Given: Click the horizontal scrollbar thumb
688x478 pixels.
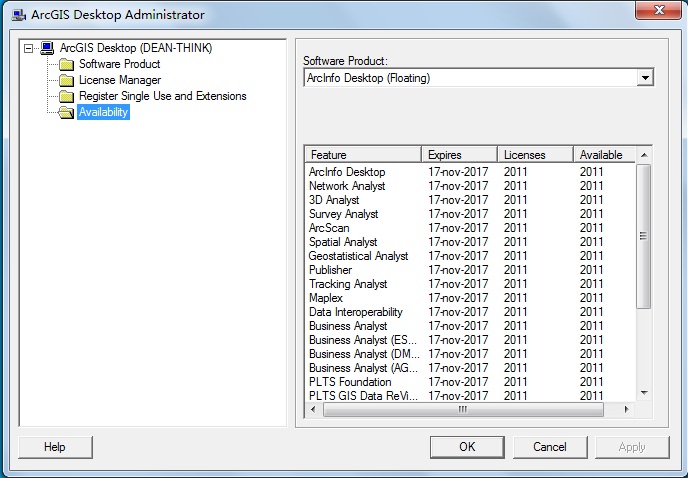Looking at the screenshot, I should click(x=463, y=410).
